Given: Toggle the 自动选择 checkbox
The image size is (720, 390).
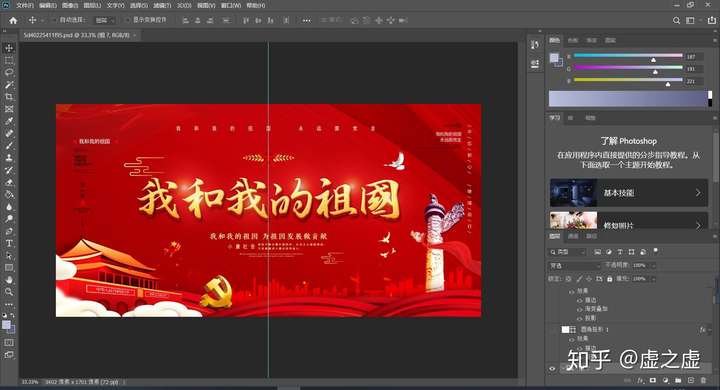Looking at the screenshot, I should [55, 20].
